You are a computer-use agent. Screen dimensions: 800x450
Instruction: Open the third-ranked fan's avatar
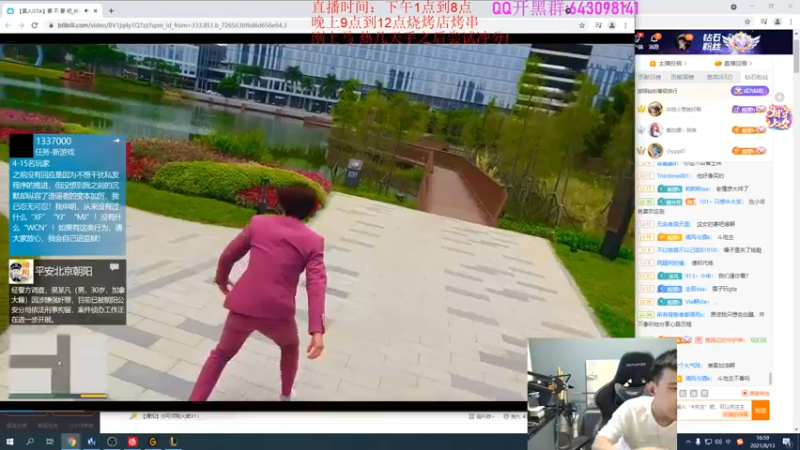click(655, 151)
